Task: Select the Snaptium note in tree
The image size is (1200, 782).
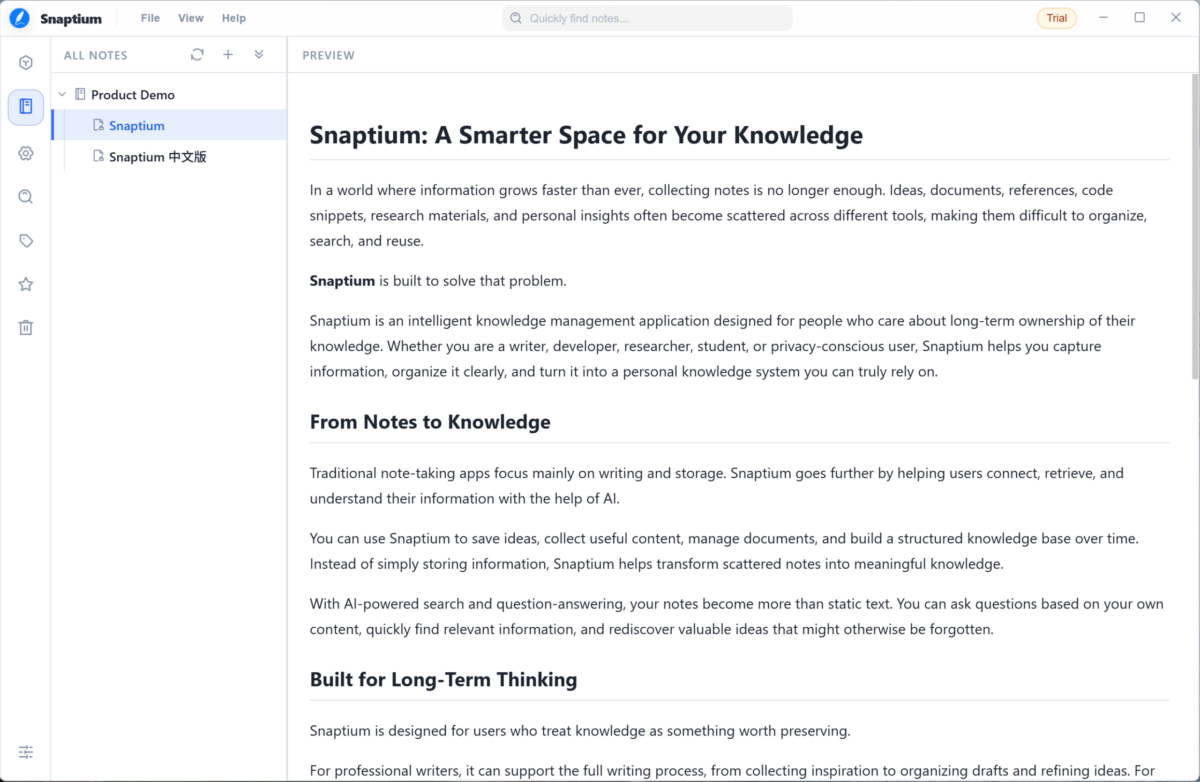Action: tap(170, 126)
